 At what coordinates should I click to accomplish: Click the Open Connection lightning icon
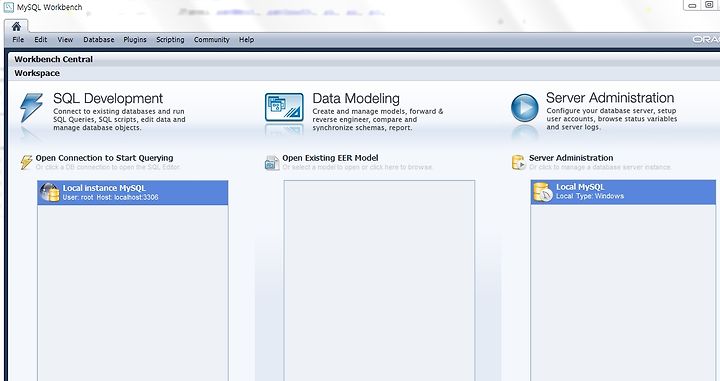(x=27, y=162)
